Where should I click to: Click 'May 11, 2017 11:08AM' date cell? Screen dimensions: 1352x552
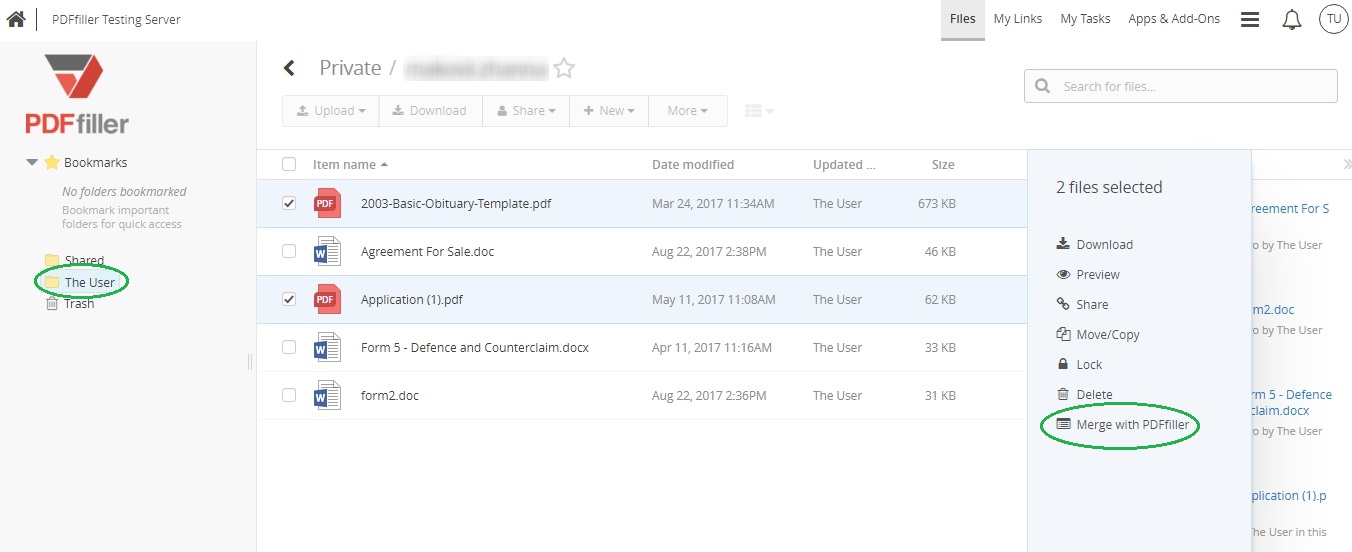713,299
